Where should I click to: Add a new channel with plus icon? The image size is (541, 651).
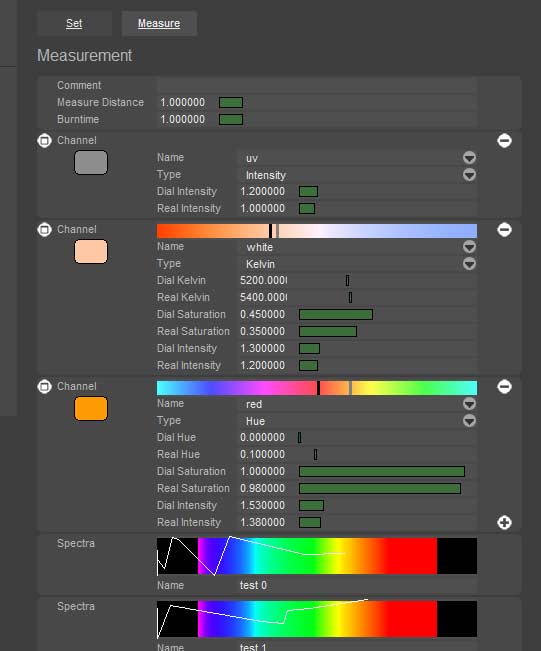[504, 522]
